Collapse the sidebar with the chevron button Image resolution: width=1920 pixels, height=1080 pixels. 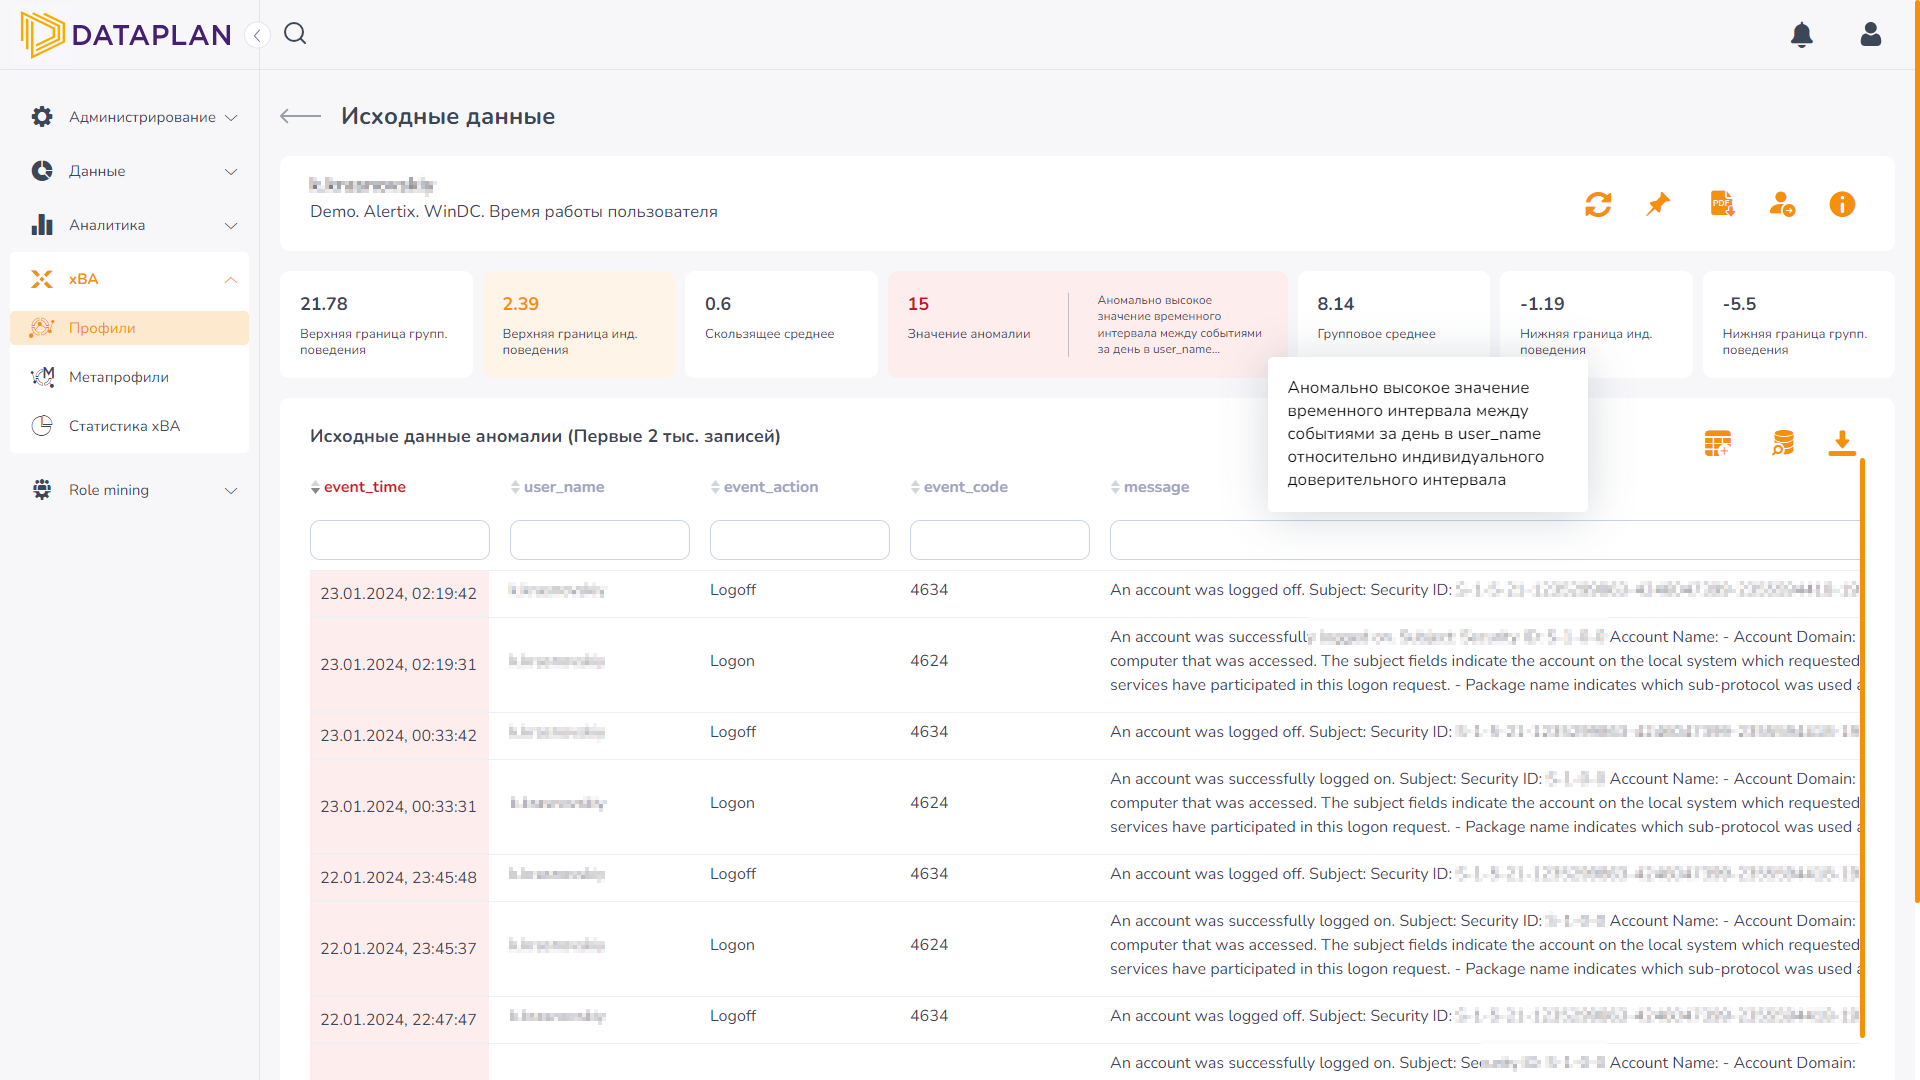tap(257, 36)
